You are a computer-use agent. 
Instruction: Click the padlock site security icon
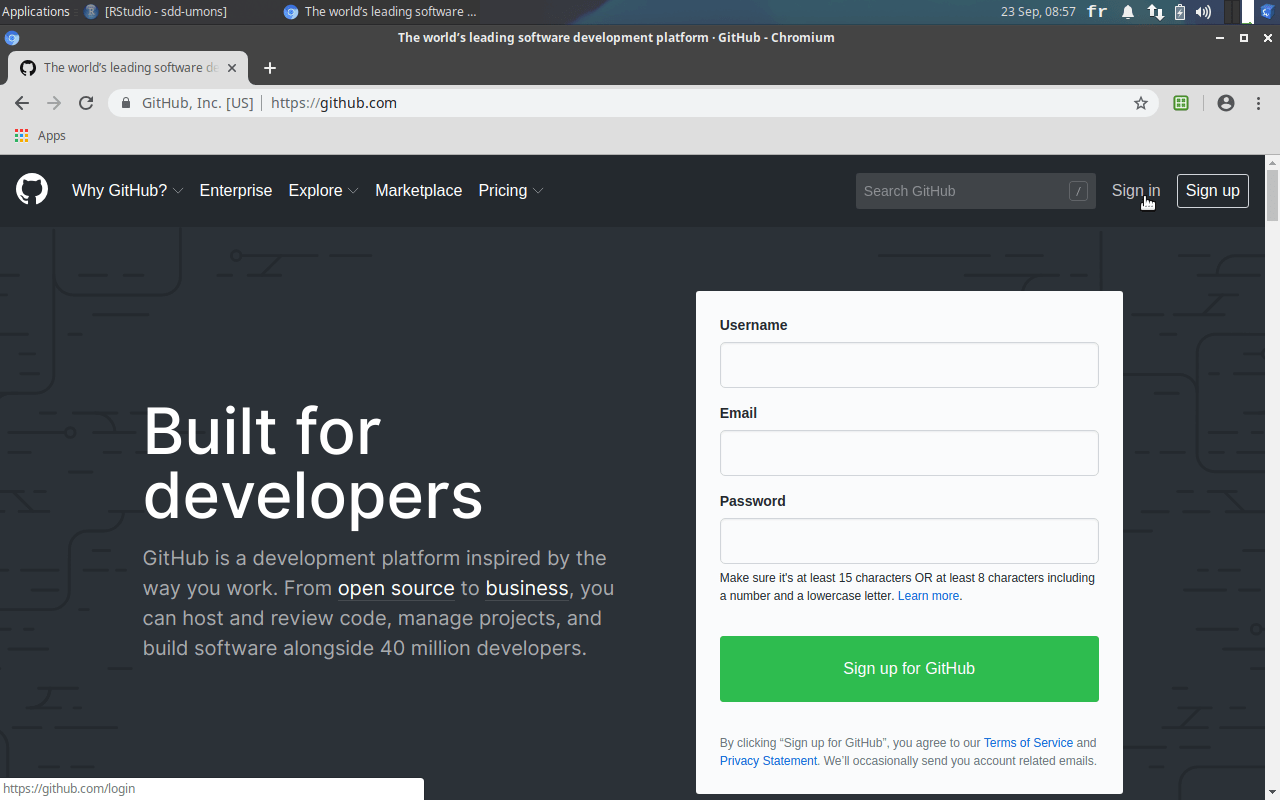(x=126, y=103)
